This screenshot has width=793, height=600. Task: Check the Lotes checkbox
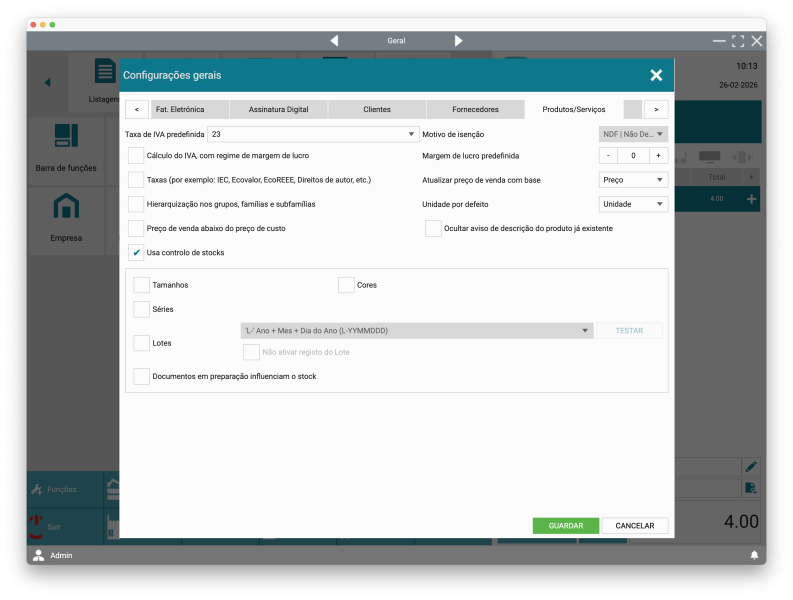(x=142, y=343)
